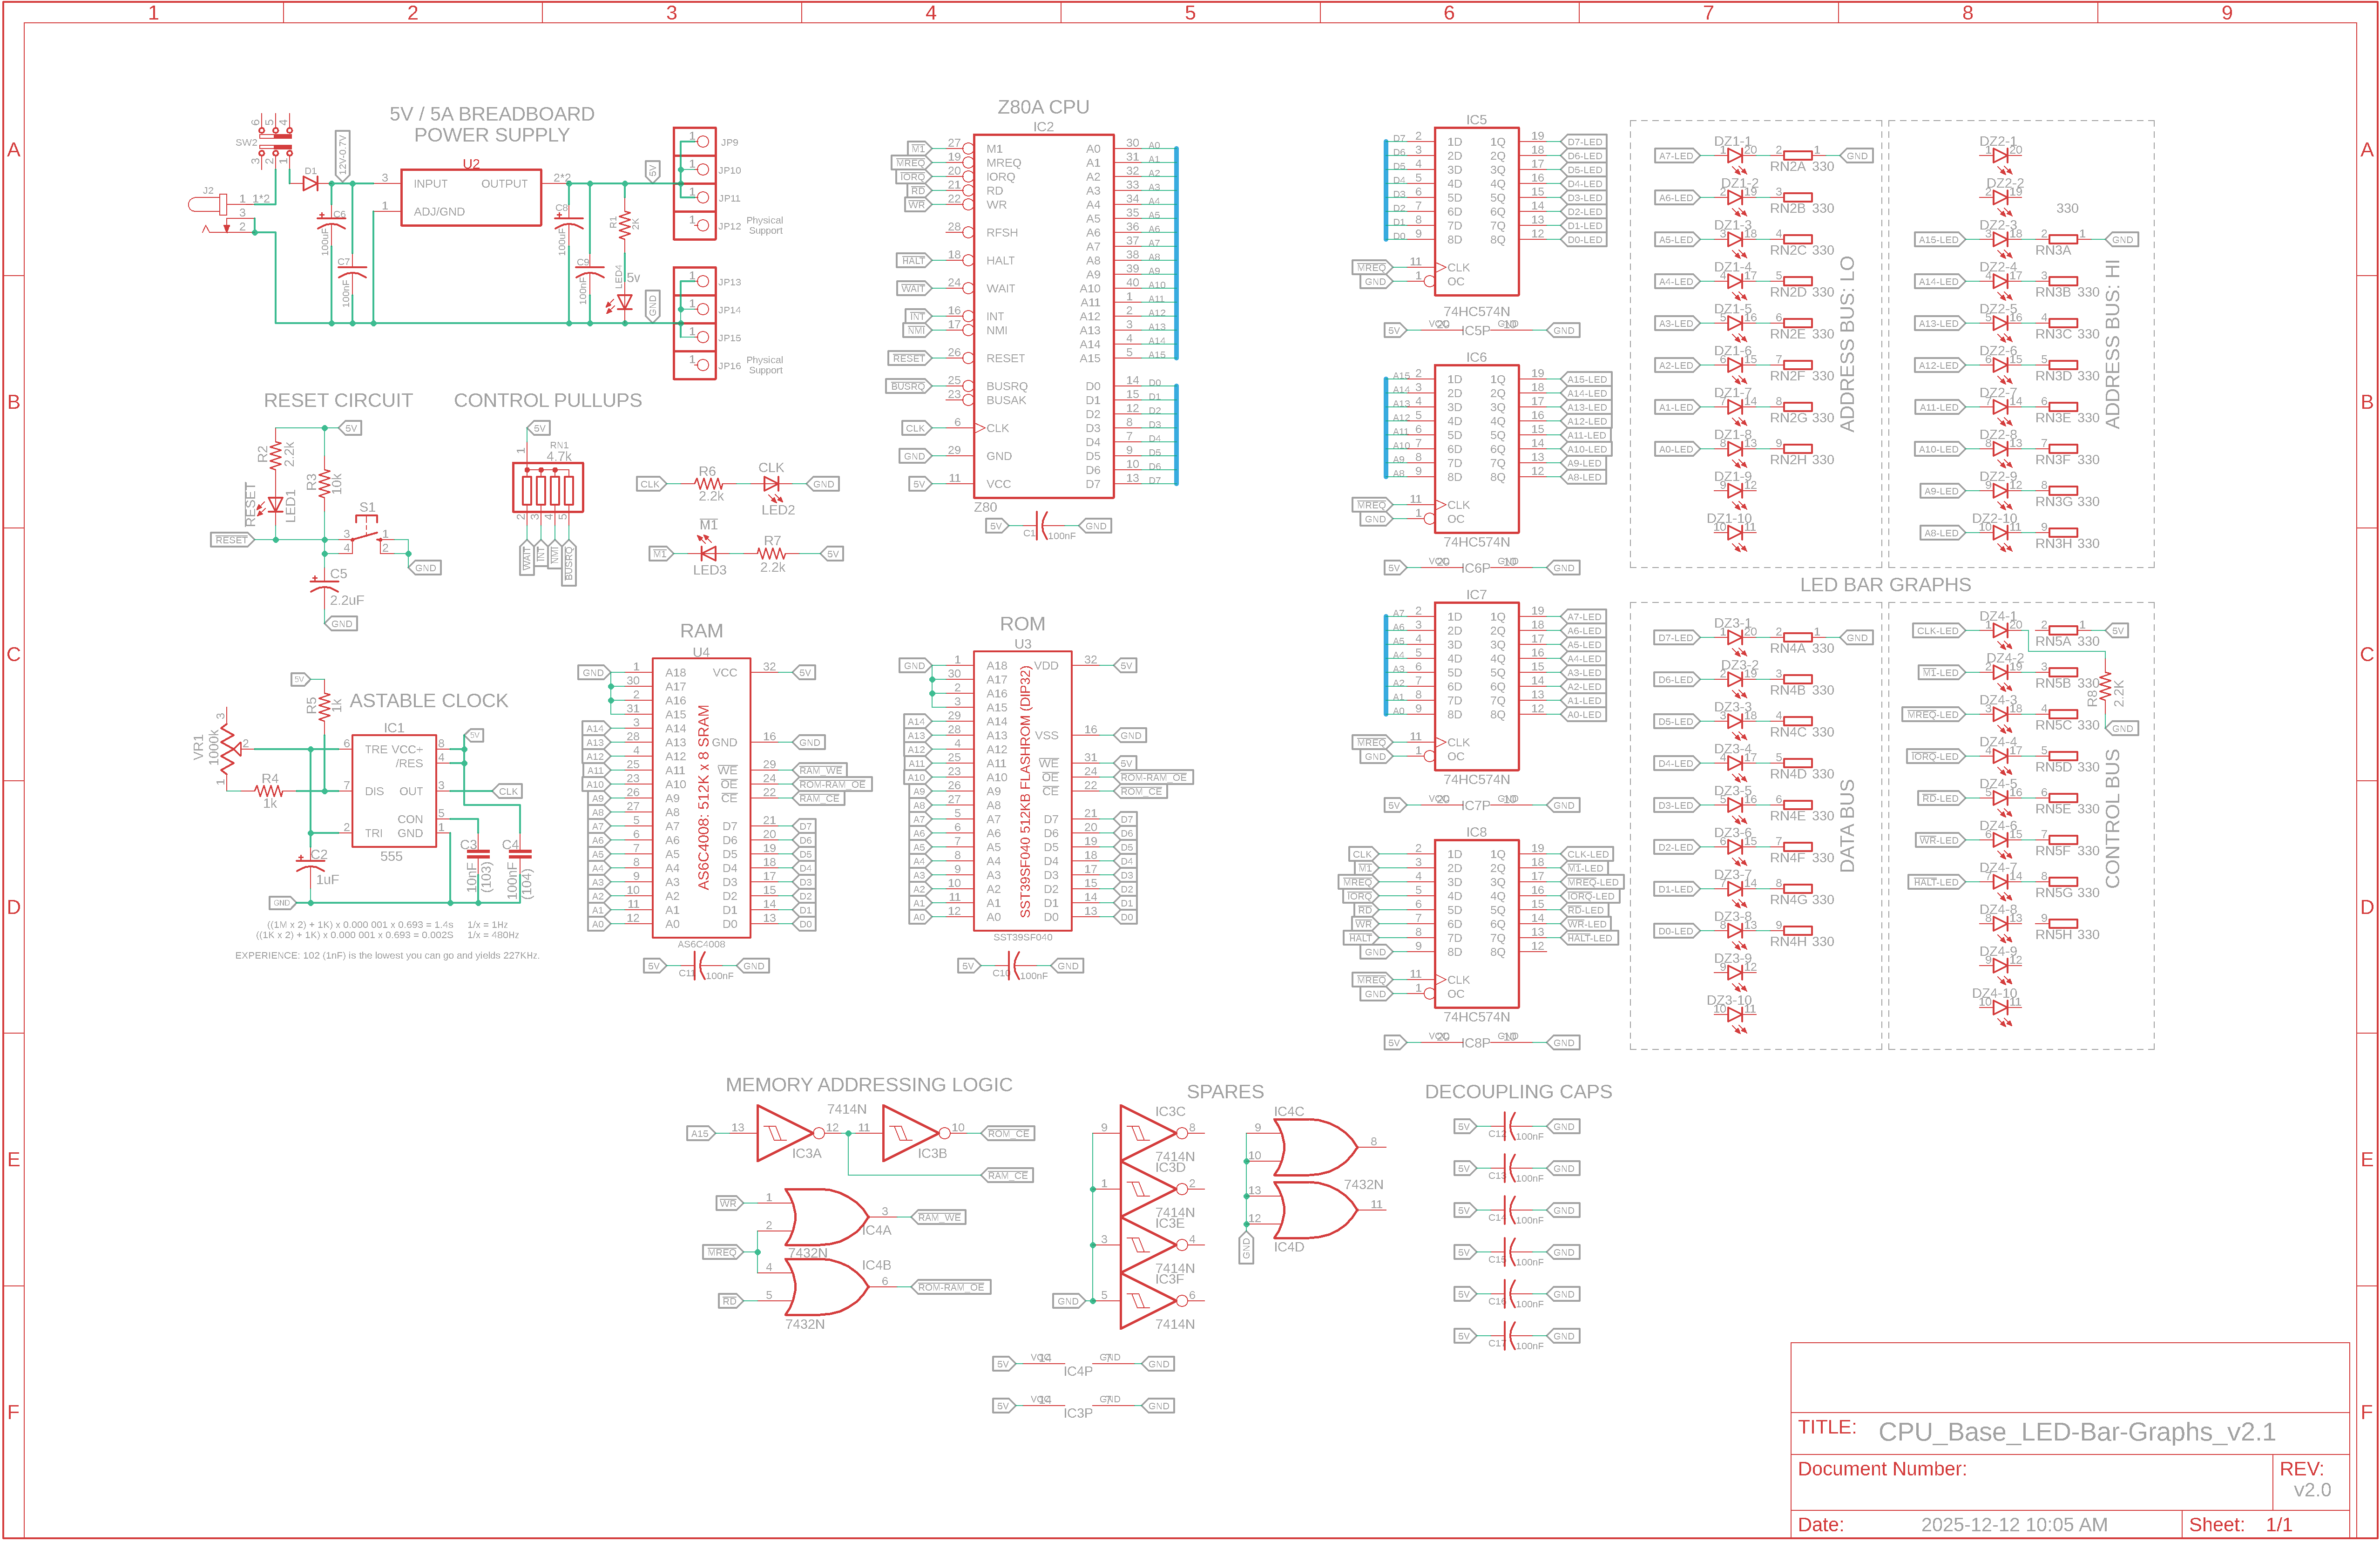This screenshot has width=2380, height=1542.
Task: Click the IC5 74HC574N latch body
Action: pos(1476,211)
